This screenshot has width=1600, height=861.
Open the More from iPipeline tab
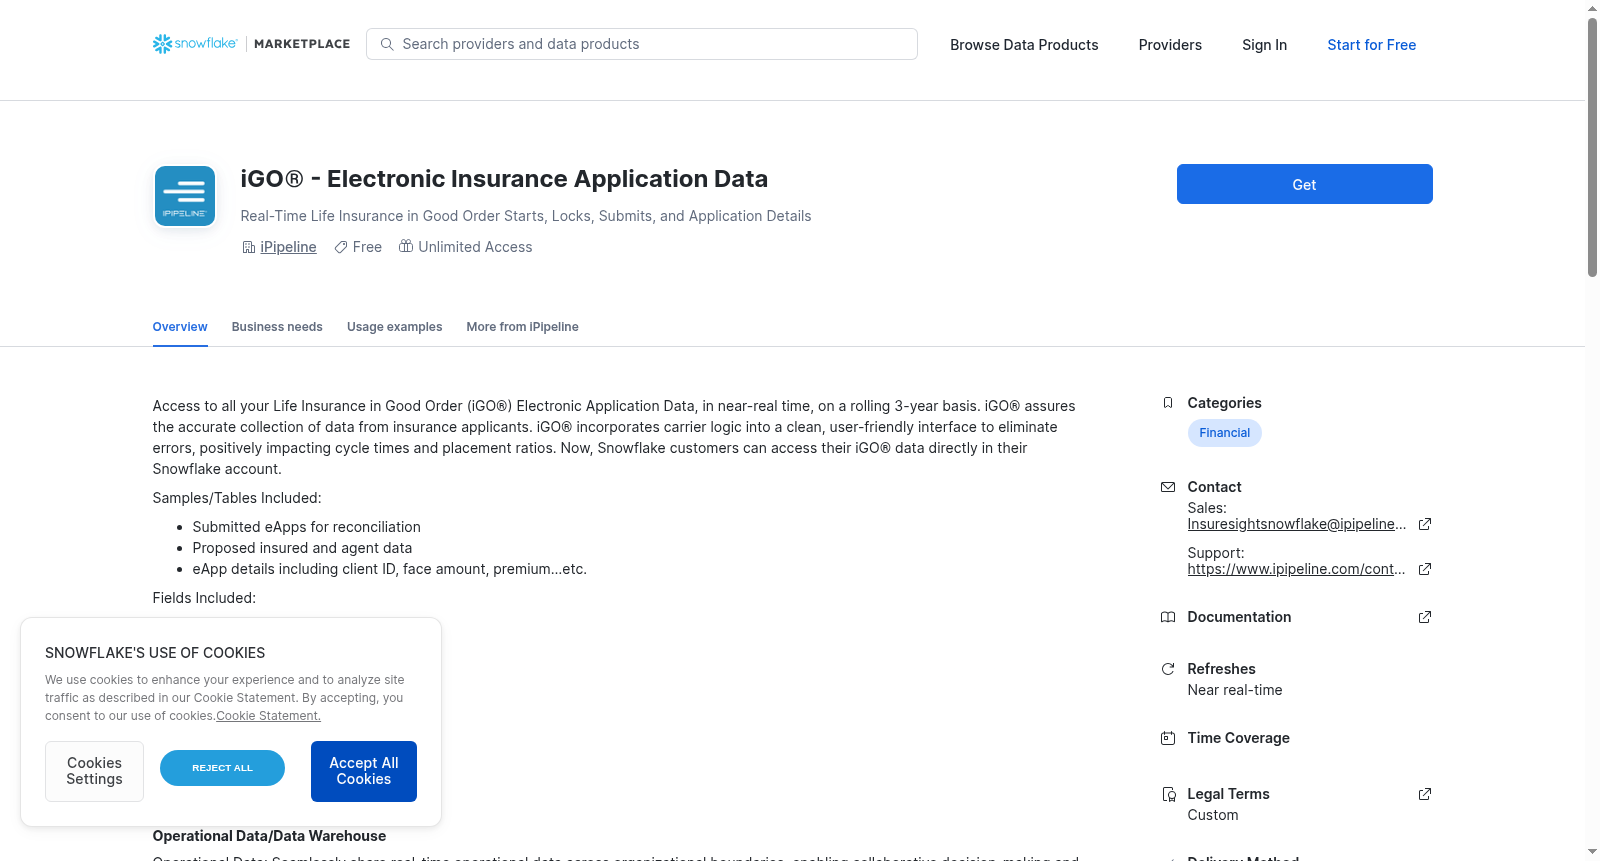[x=522, y=327]
